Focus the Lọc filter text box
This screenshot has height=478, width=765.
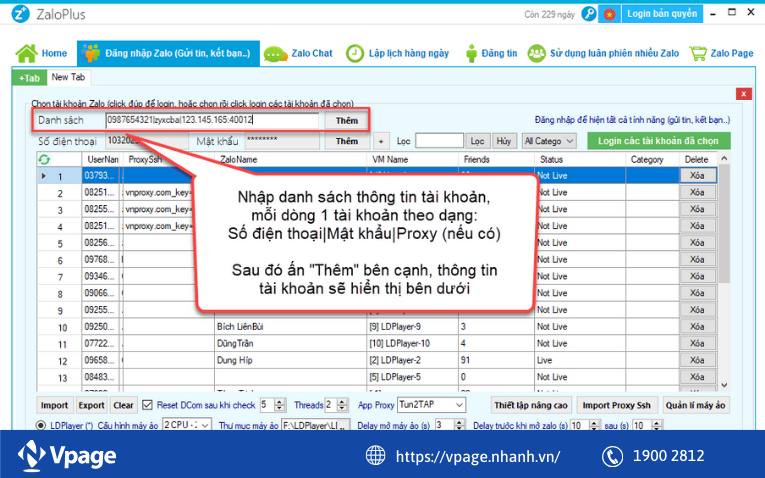point(439,141)
